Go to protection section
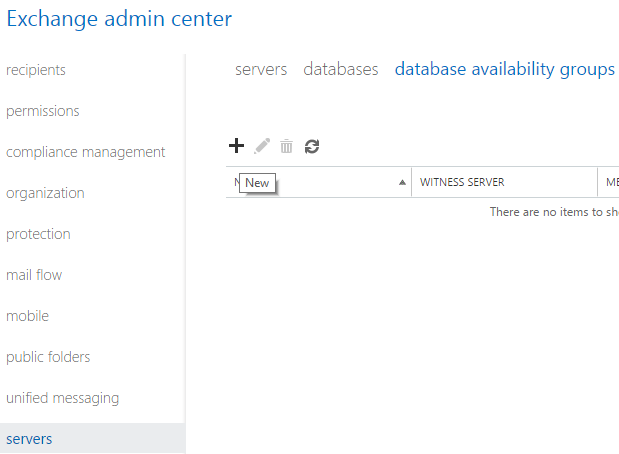 tap(38, 234)
